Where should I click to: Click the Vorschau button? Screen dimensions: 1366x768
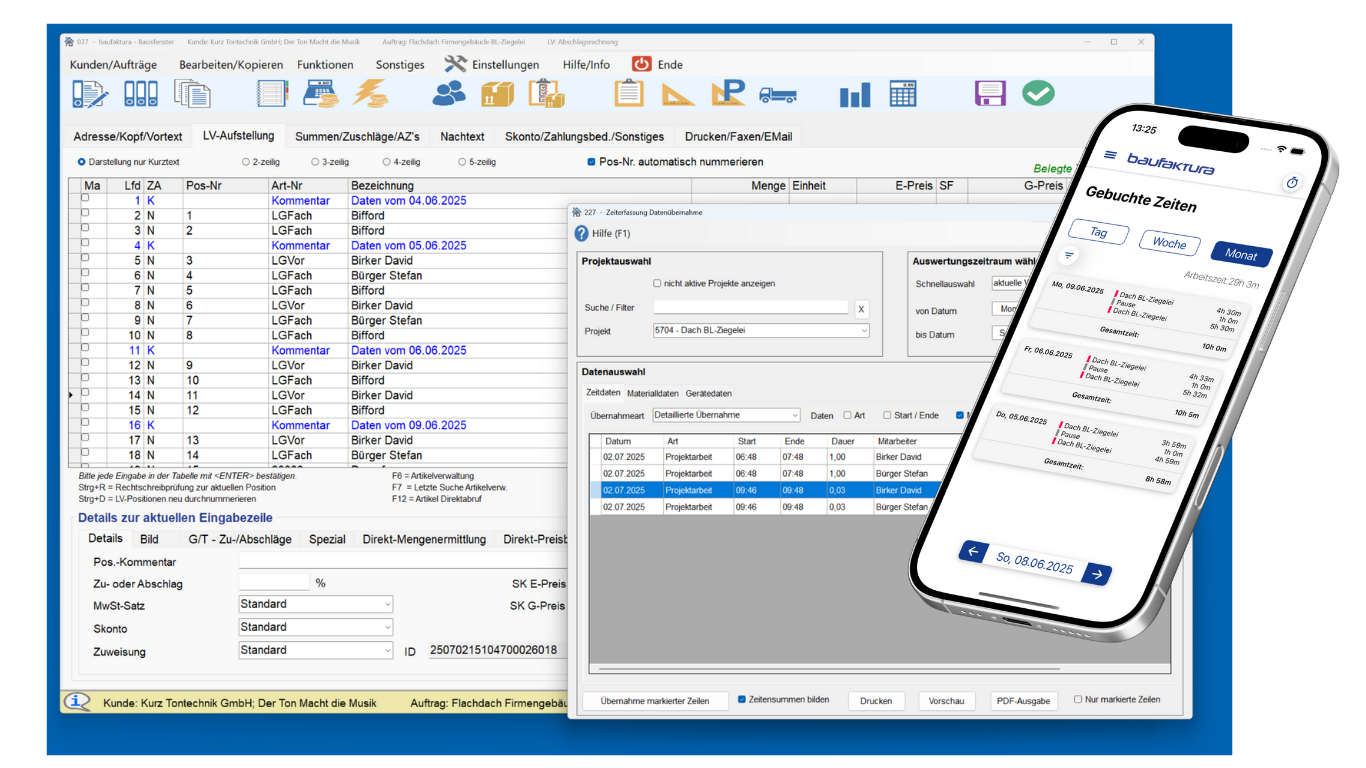coord(946,701)
